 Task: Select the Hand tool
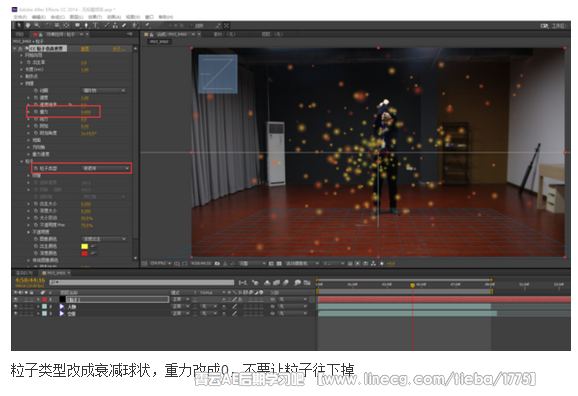click(28, 25)
